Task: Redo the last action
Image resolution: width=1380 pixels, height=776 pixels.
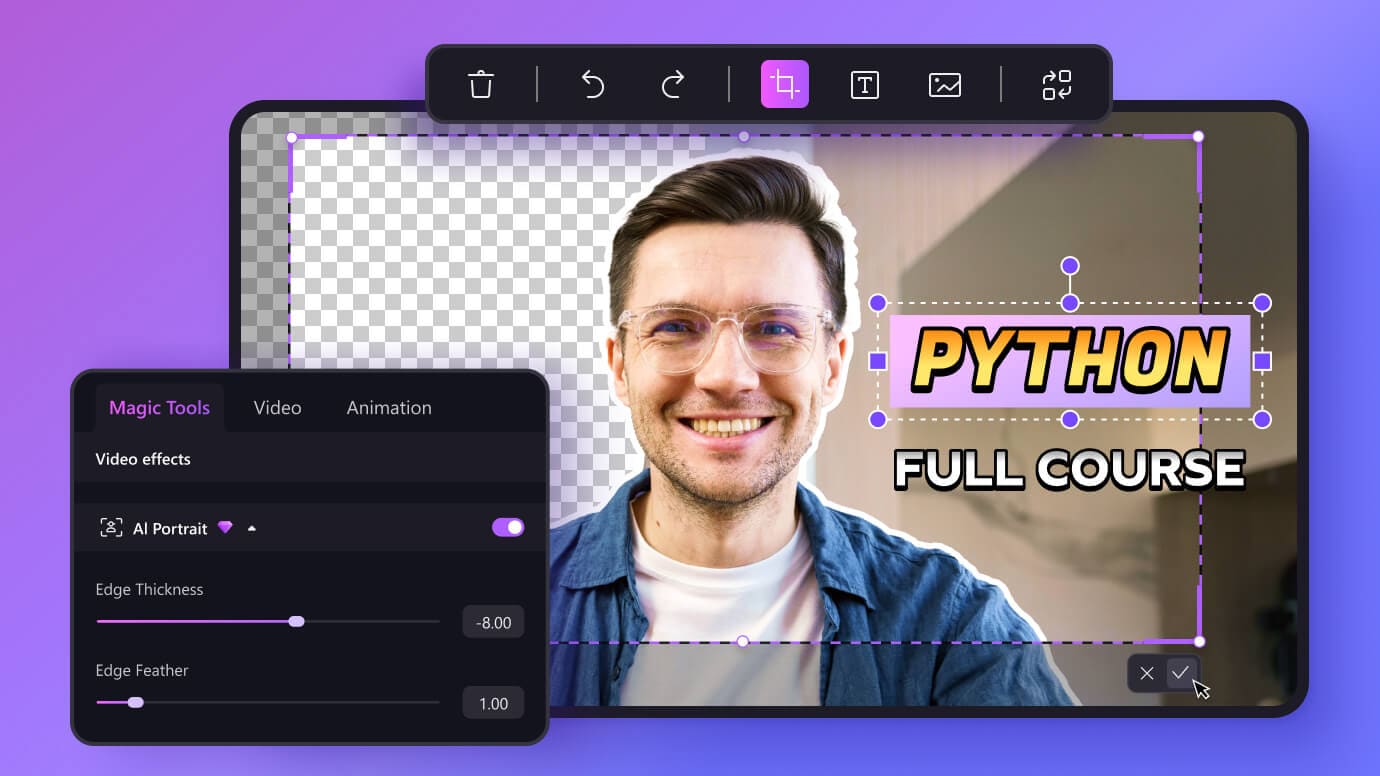Action: [x=673, y=84]
